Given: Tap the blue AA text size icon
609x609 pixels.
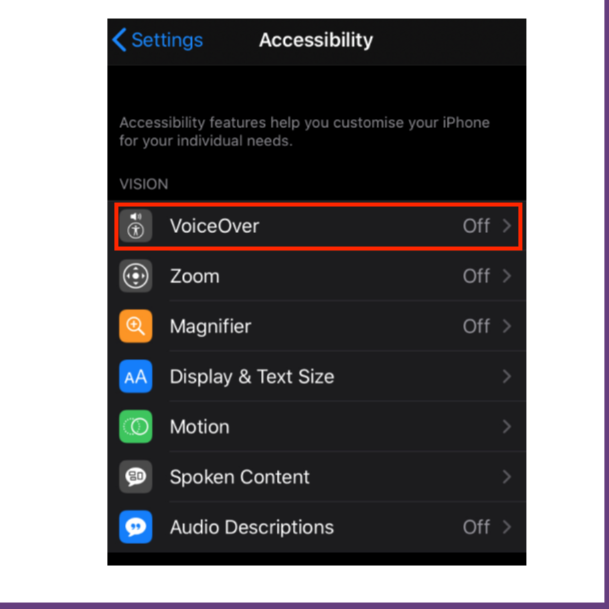Looking at the screenshot, I should pos(136,376).
